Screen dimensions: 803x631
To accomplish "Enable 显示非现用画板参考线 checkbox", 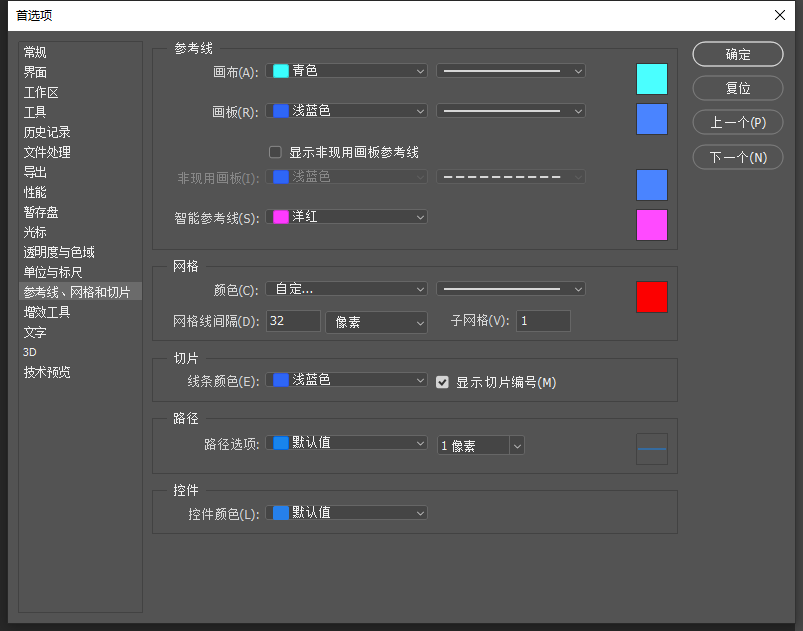I will (276, 152).
